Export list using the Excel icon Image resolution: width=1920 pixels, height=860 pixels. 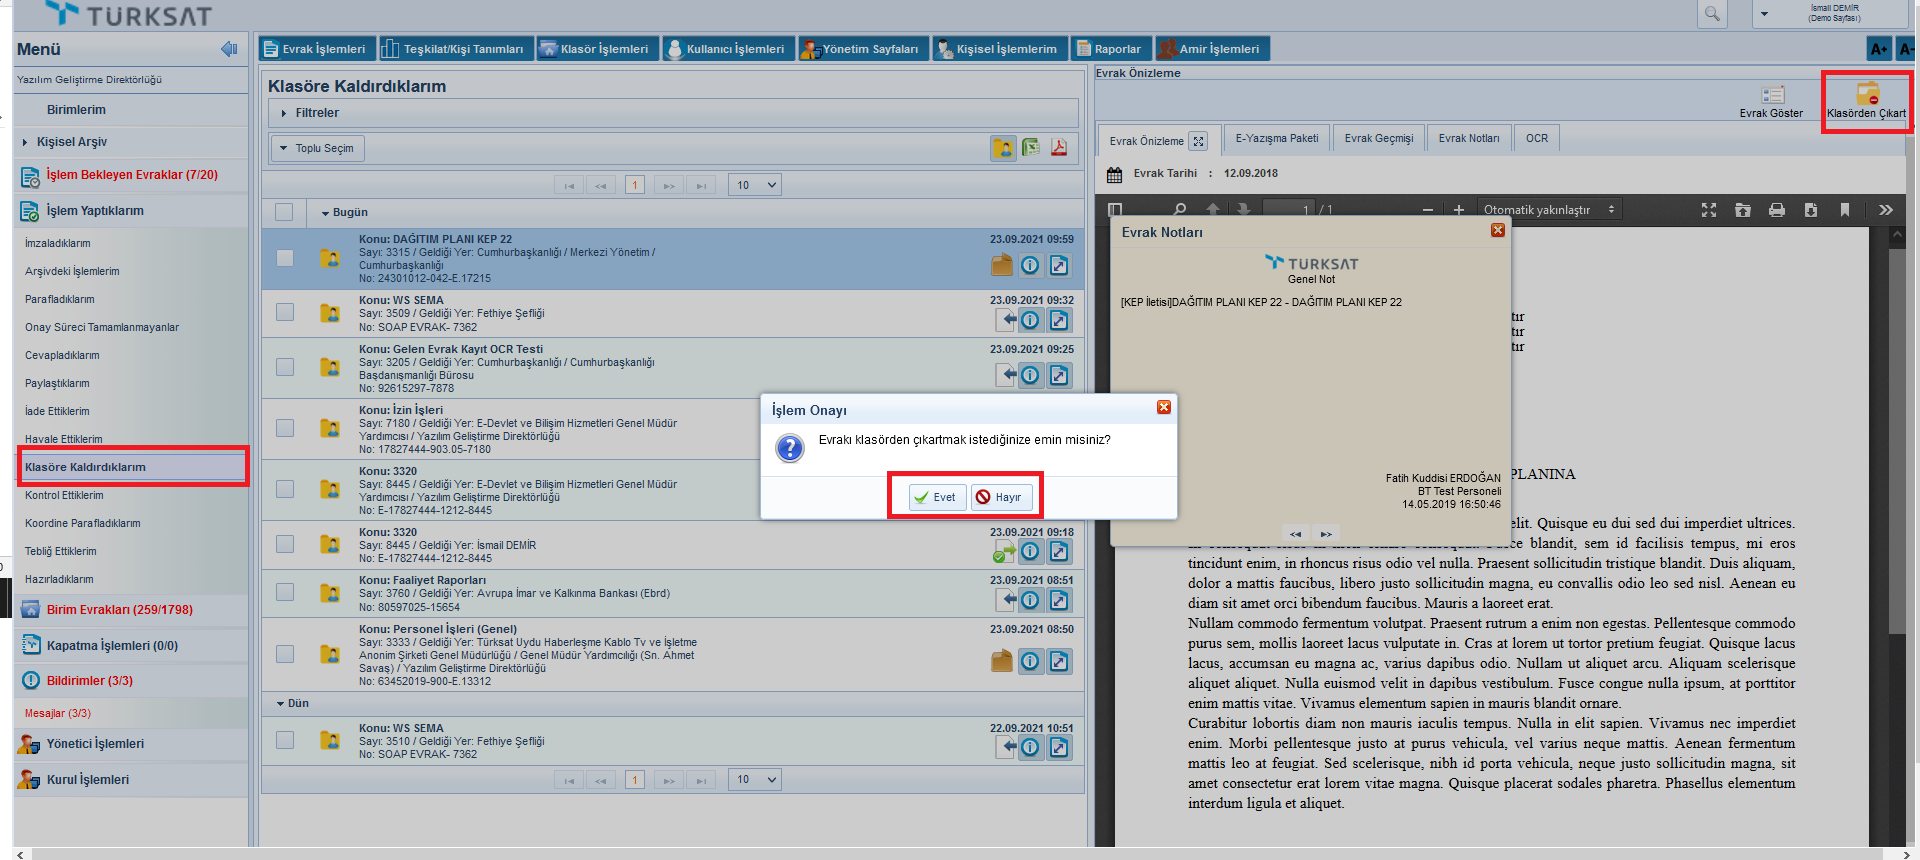pyautogui.click(x=1031, y=148)
